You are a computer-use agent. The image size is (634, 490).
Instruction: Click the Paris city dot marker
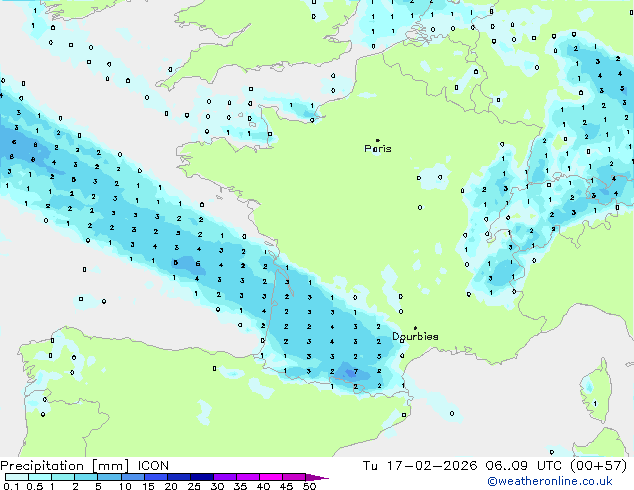(378, 140)
